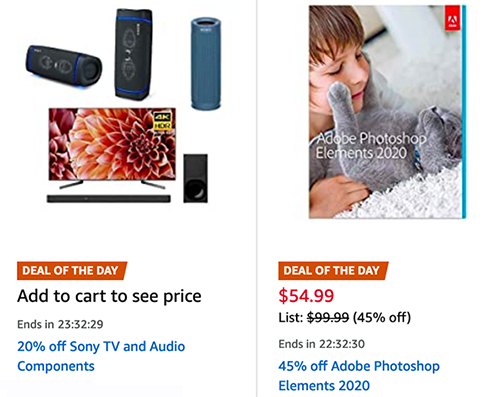Click the horizontal black Sony speaker with blue lights
This screenshot has height=397, width=500.
pos(64,66)
